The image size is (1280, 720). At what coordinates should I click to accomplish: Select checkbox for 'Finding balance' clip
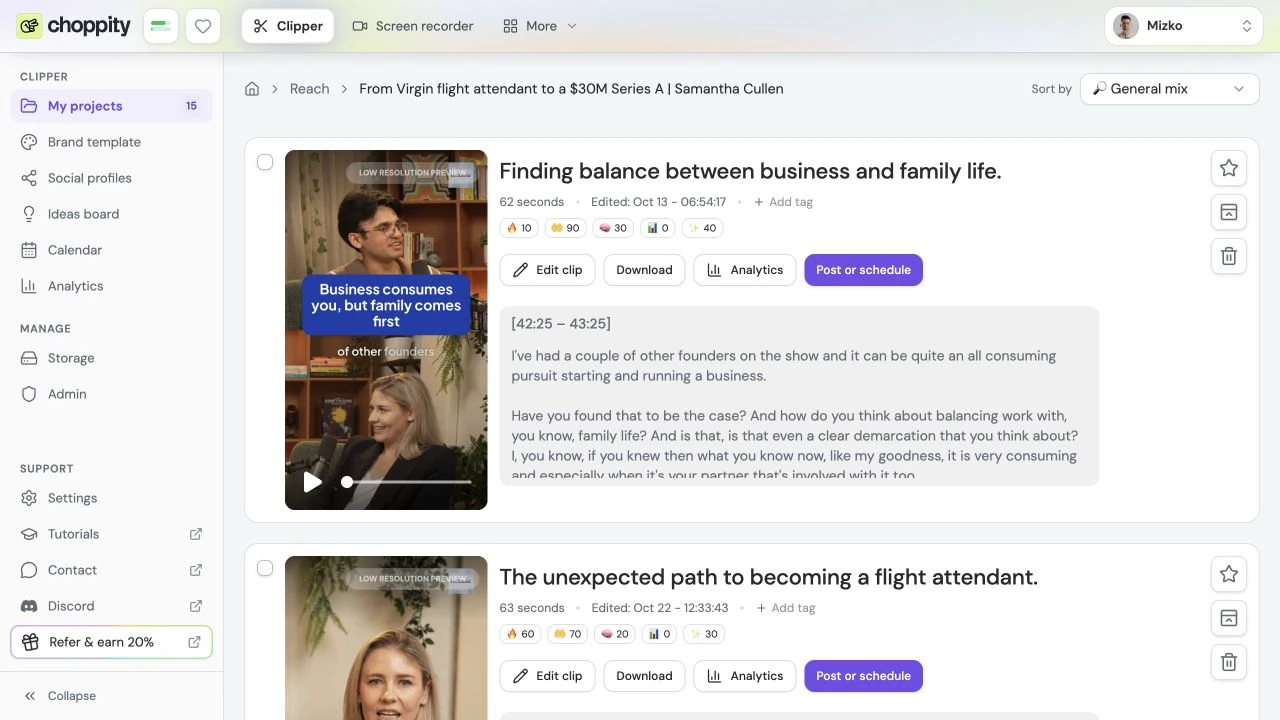265,162
